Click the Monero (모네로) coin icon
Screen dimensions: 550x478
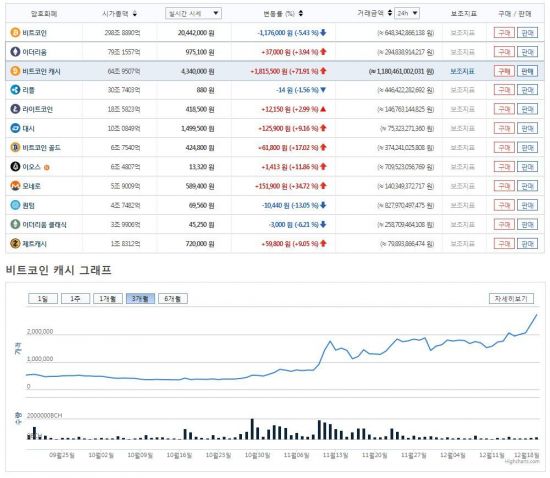[15, 186]
